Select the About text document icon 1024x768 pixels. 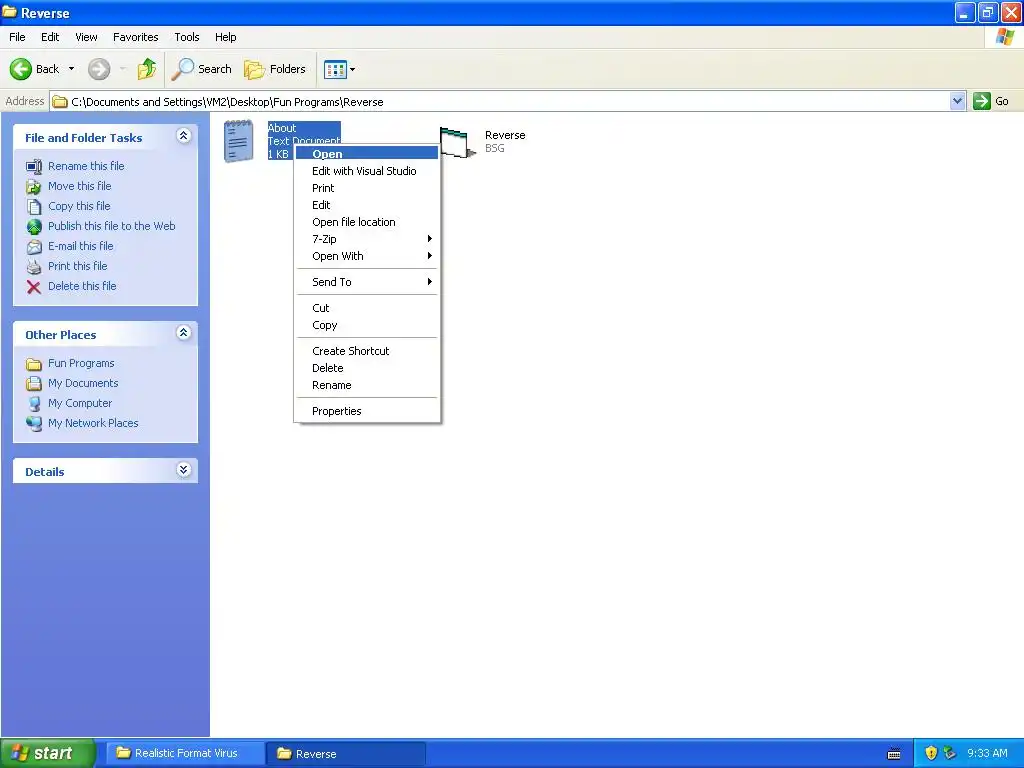tap(238, 140)
